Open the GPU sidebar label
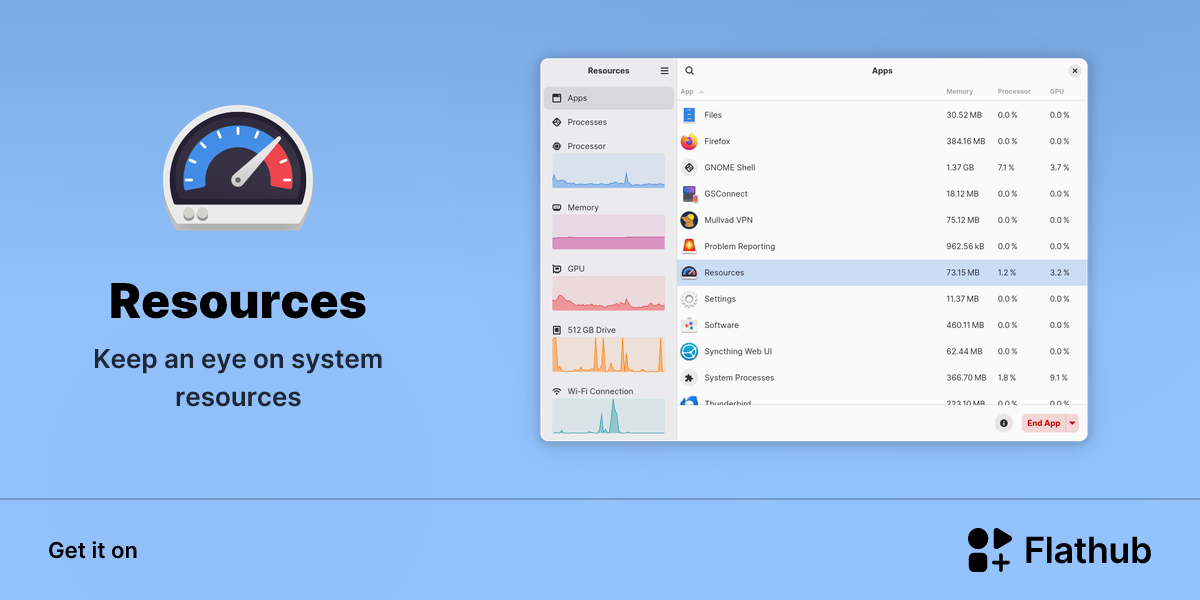 (576, 269)
